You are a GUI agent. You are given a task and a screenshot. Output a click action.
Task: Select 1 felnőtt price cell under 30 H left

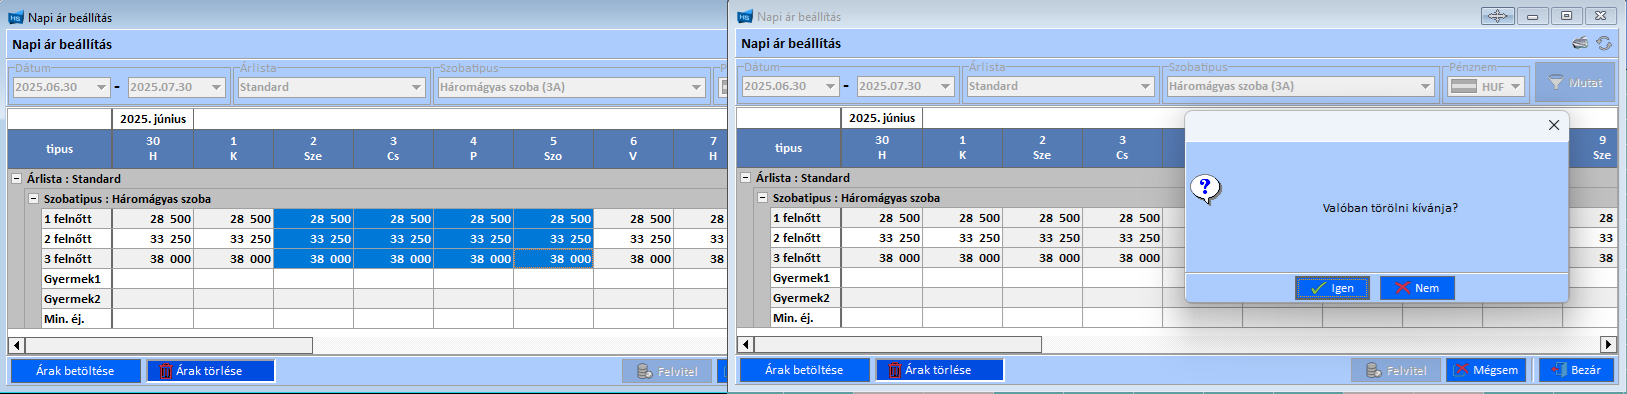point(153,219)
